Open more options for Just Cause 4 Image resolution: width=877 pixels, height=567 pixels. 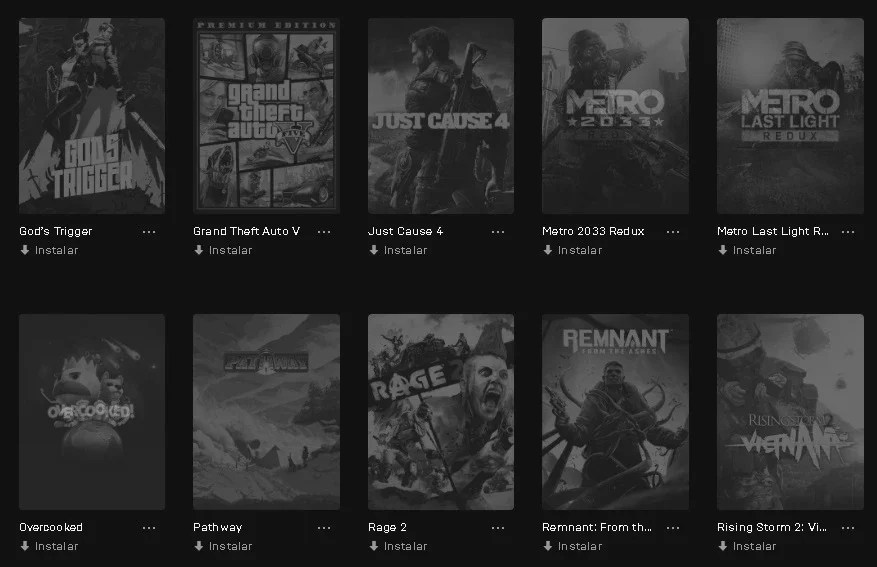click(498, 231)
